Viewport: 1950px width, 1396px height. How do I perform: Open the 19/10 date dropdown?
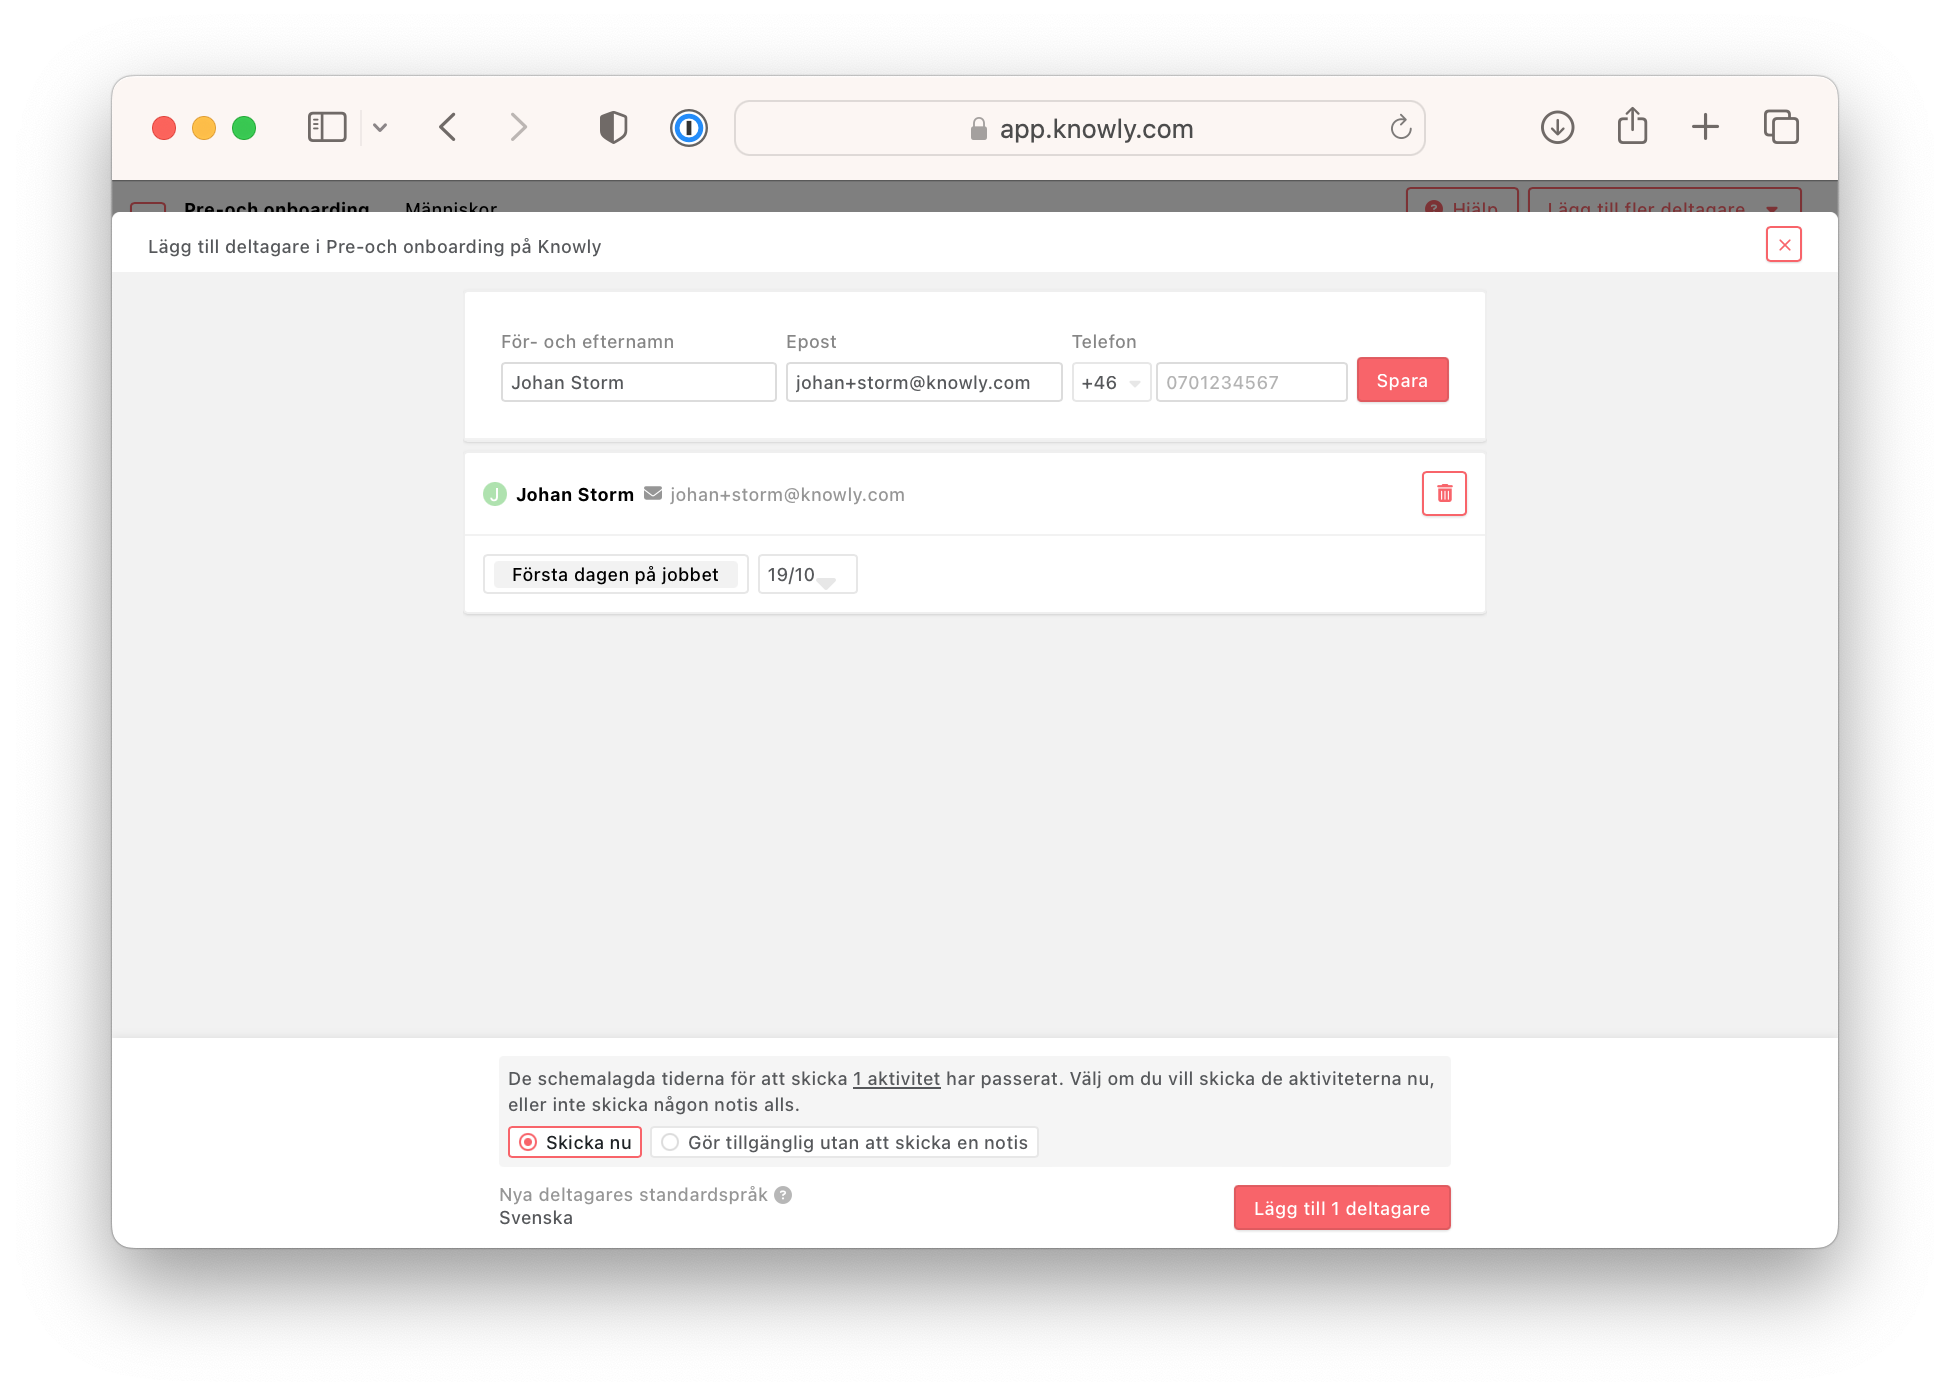point(807,575)
